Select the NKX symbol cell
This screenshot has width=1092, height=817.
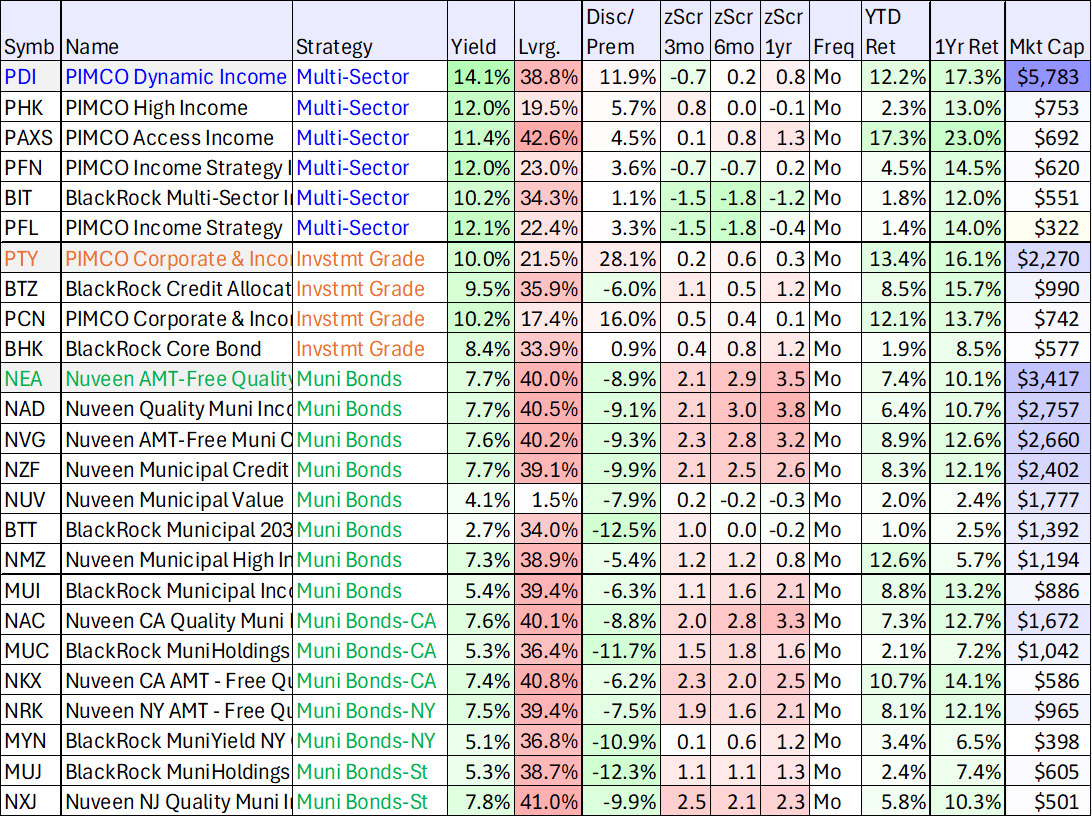pos(31,680)
